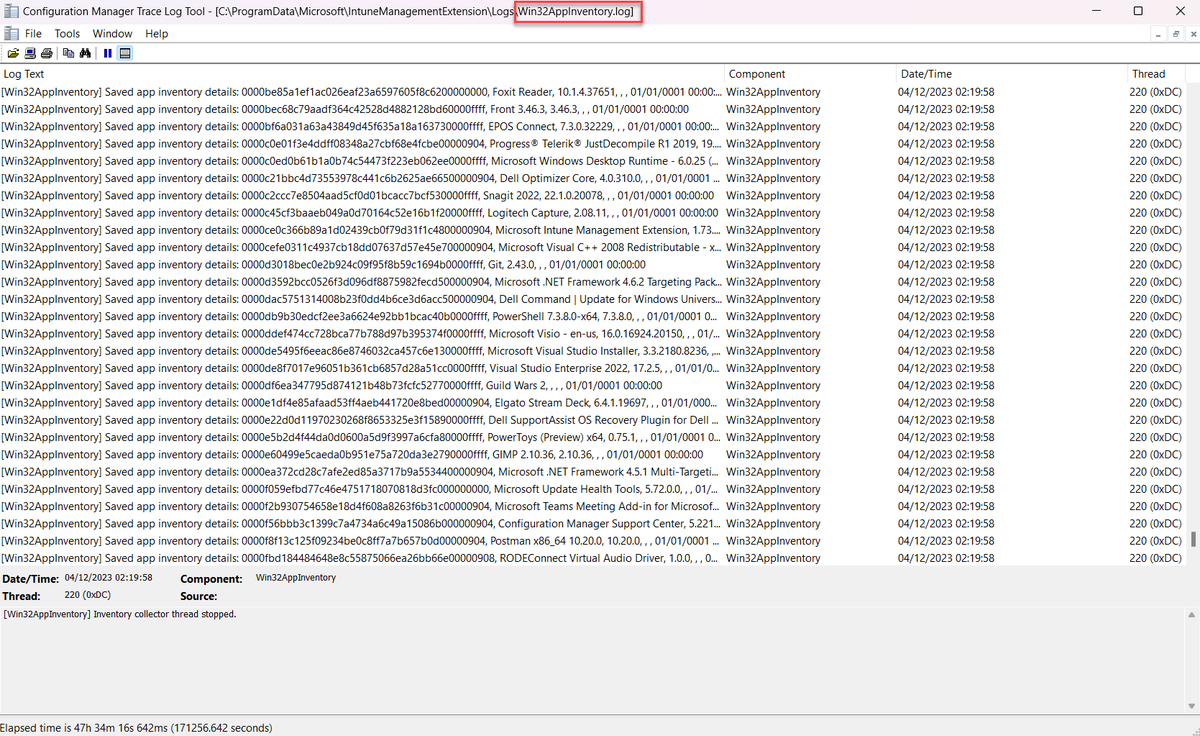
Task: Select the Snagit 2022 log row
Action: [x=594, y=195]
